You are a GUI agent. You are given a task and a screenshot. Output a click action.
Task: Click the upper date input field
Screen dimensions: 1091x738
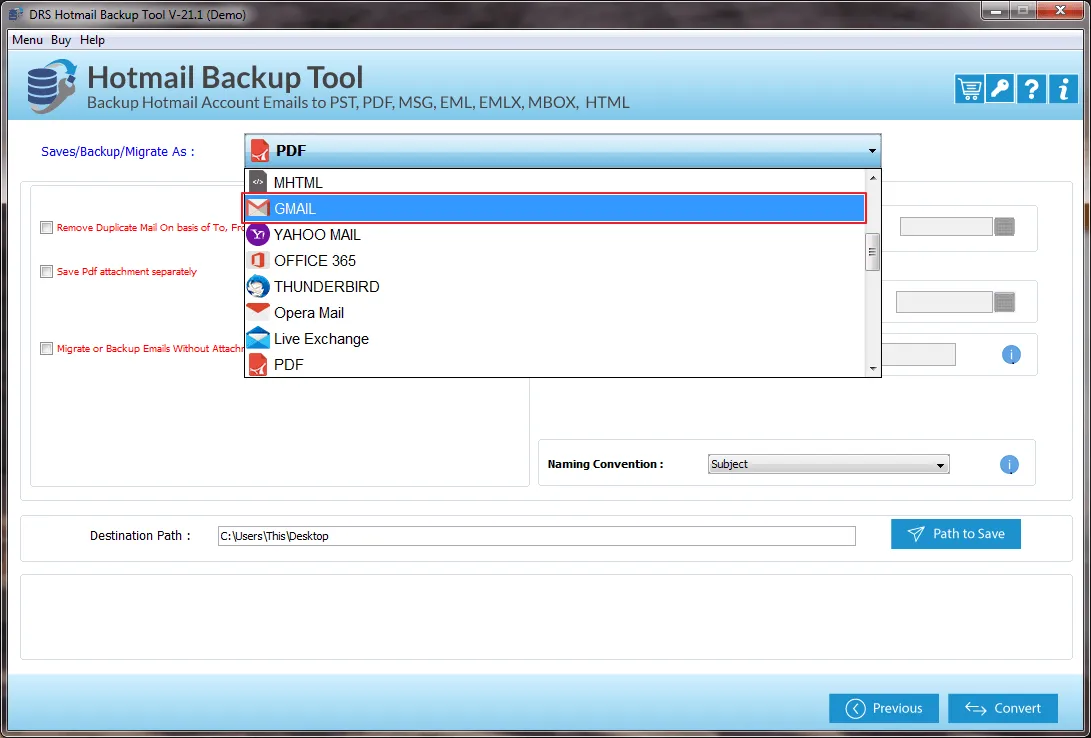[x=946, y=227]
